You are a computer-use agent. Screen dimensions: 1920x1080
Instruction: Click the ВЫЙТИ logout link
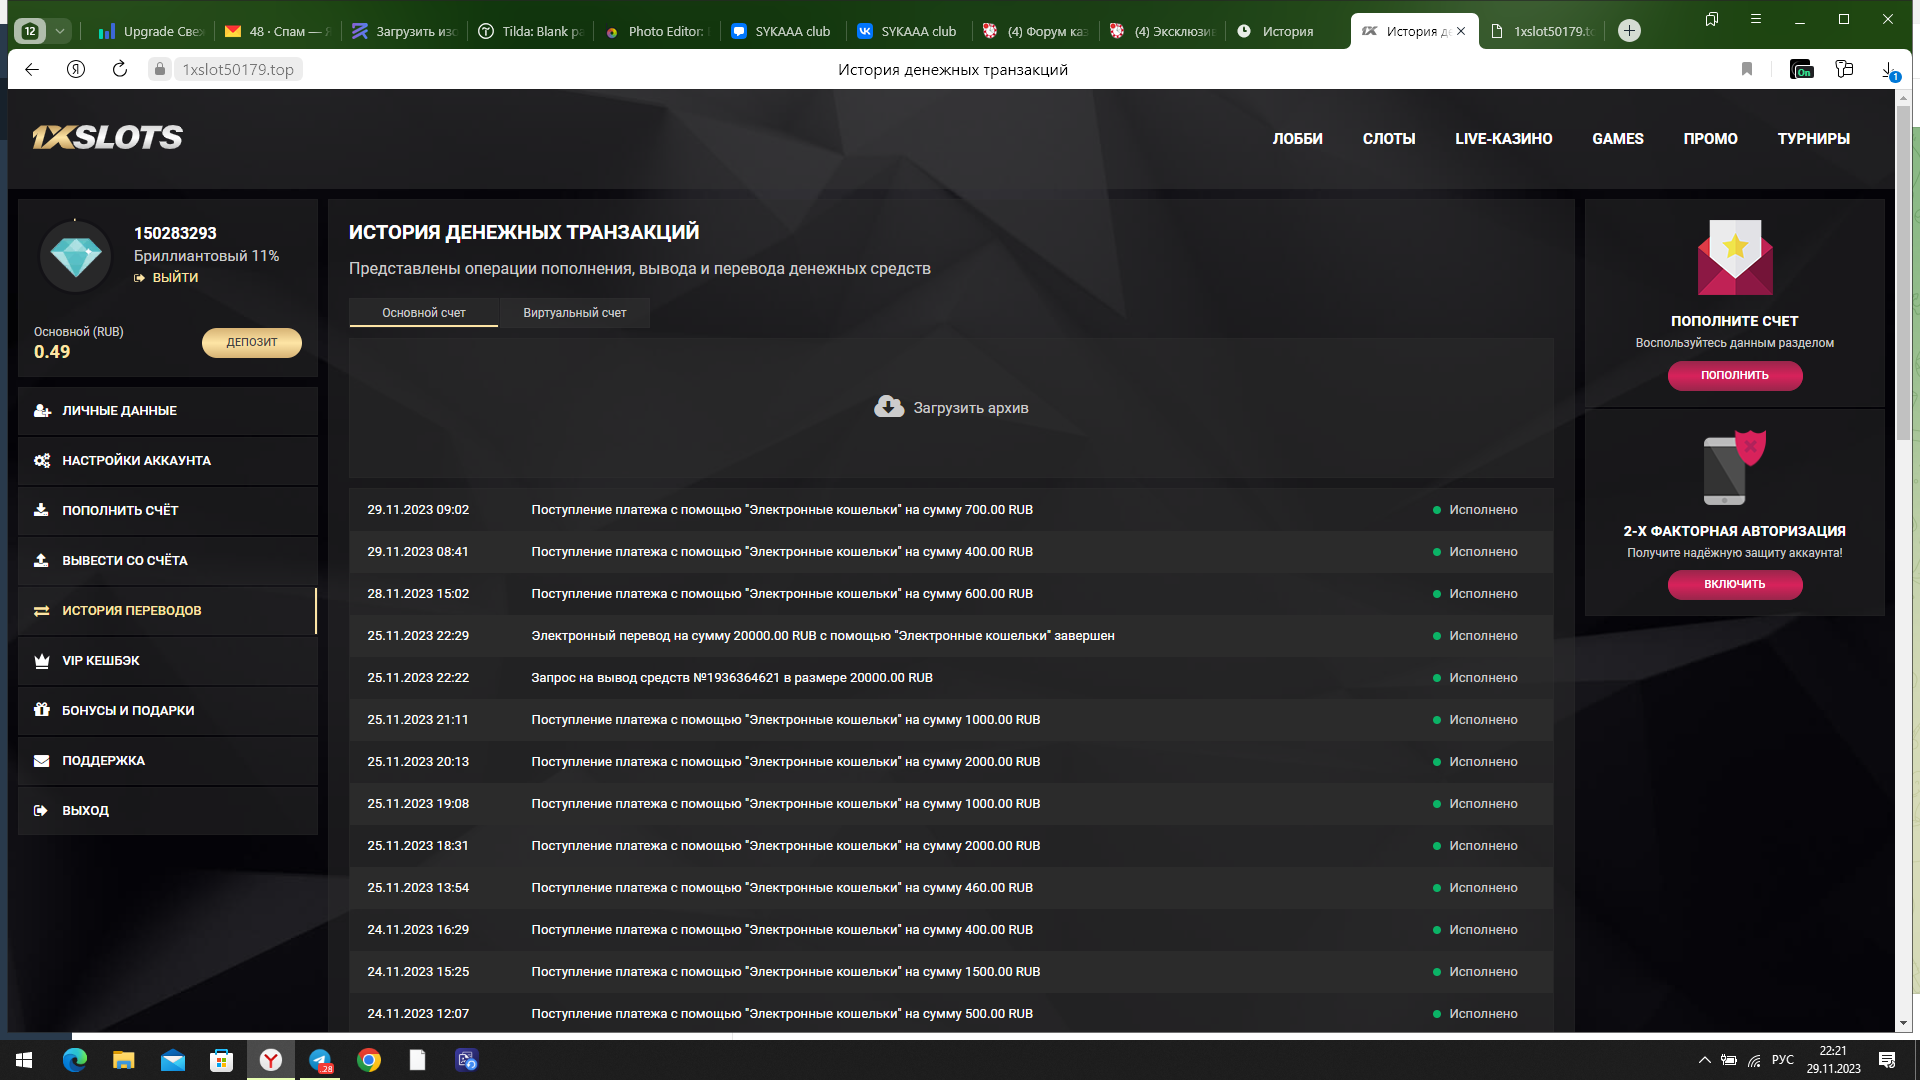tap(175, 278)
